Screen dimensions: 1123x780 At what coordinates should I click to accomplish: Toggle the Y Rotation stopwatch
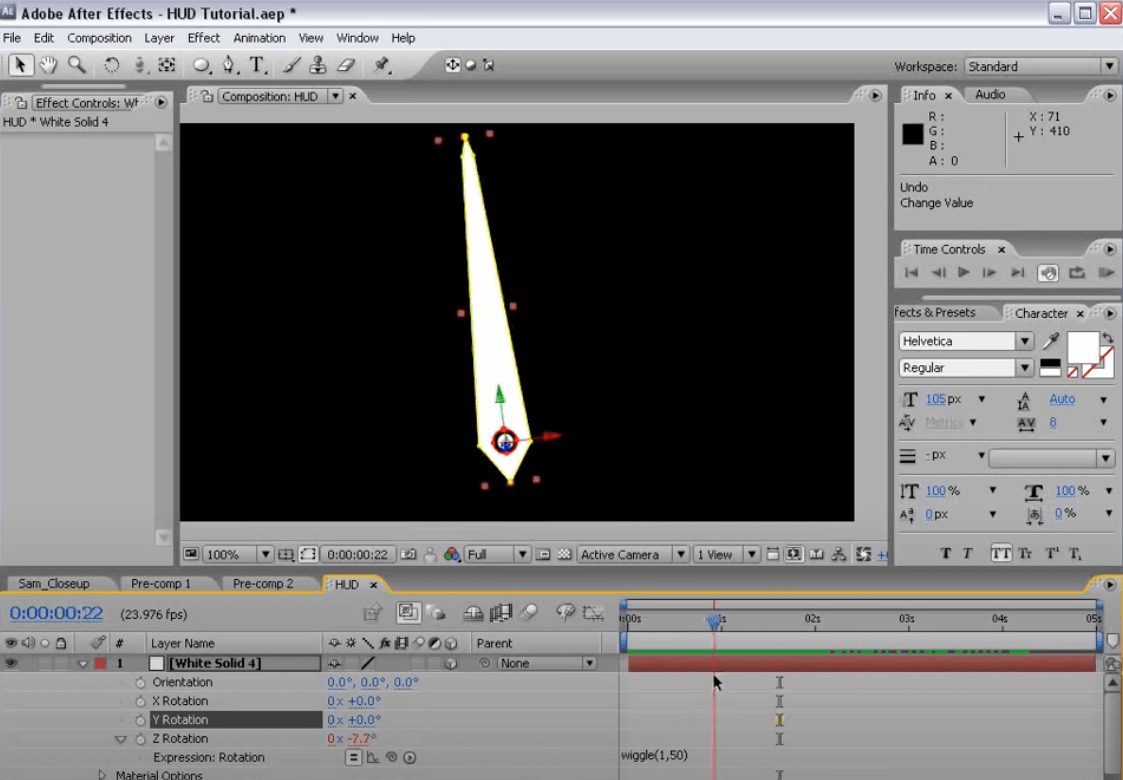point(140,720)
